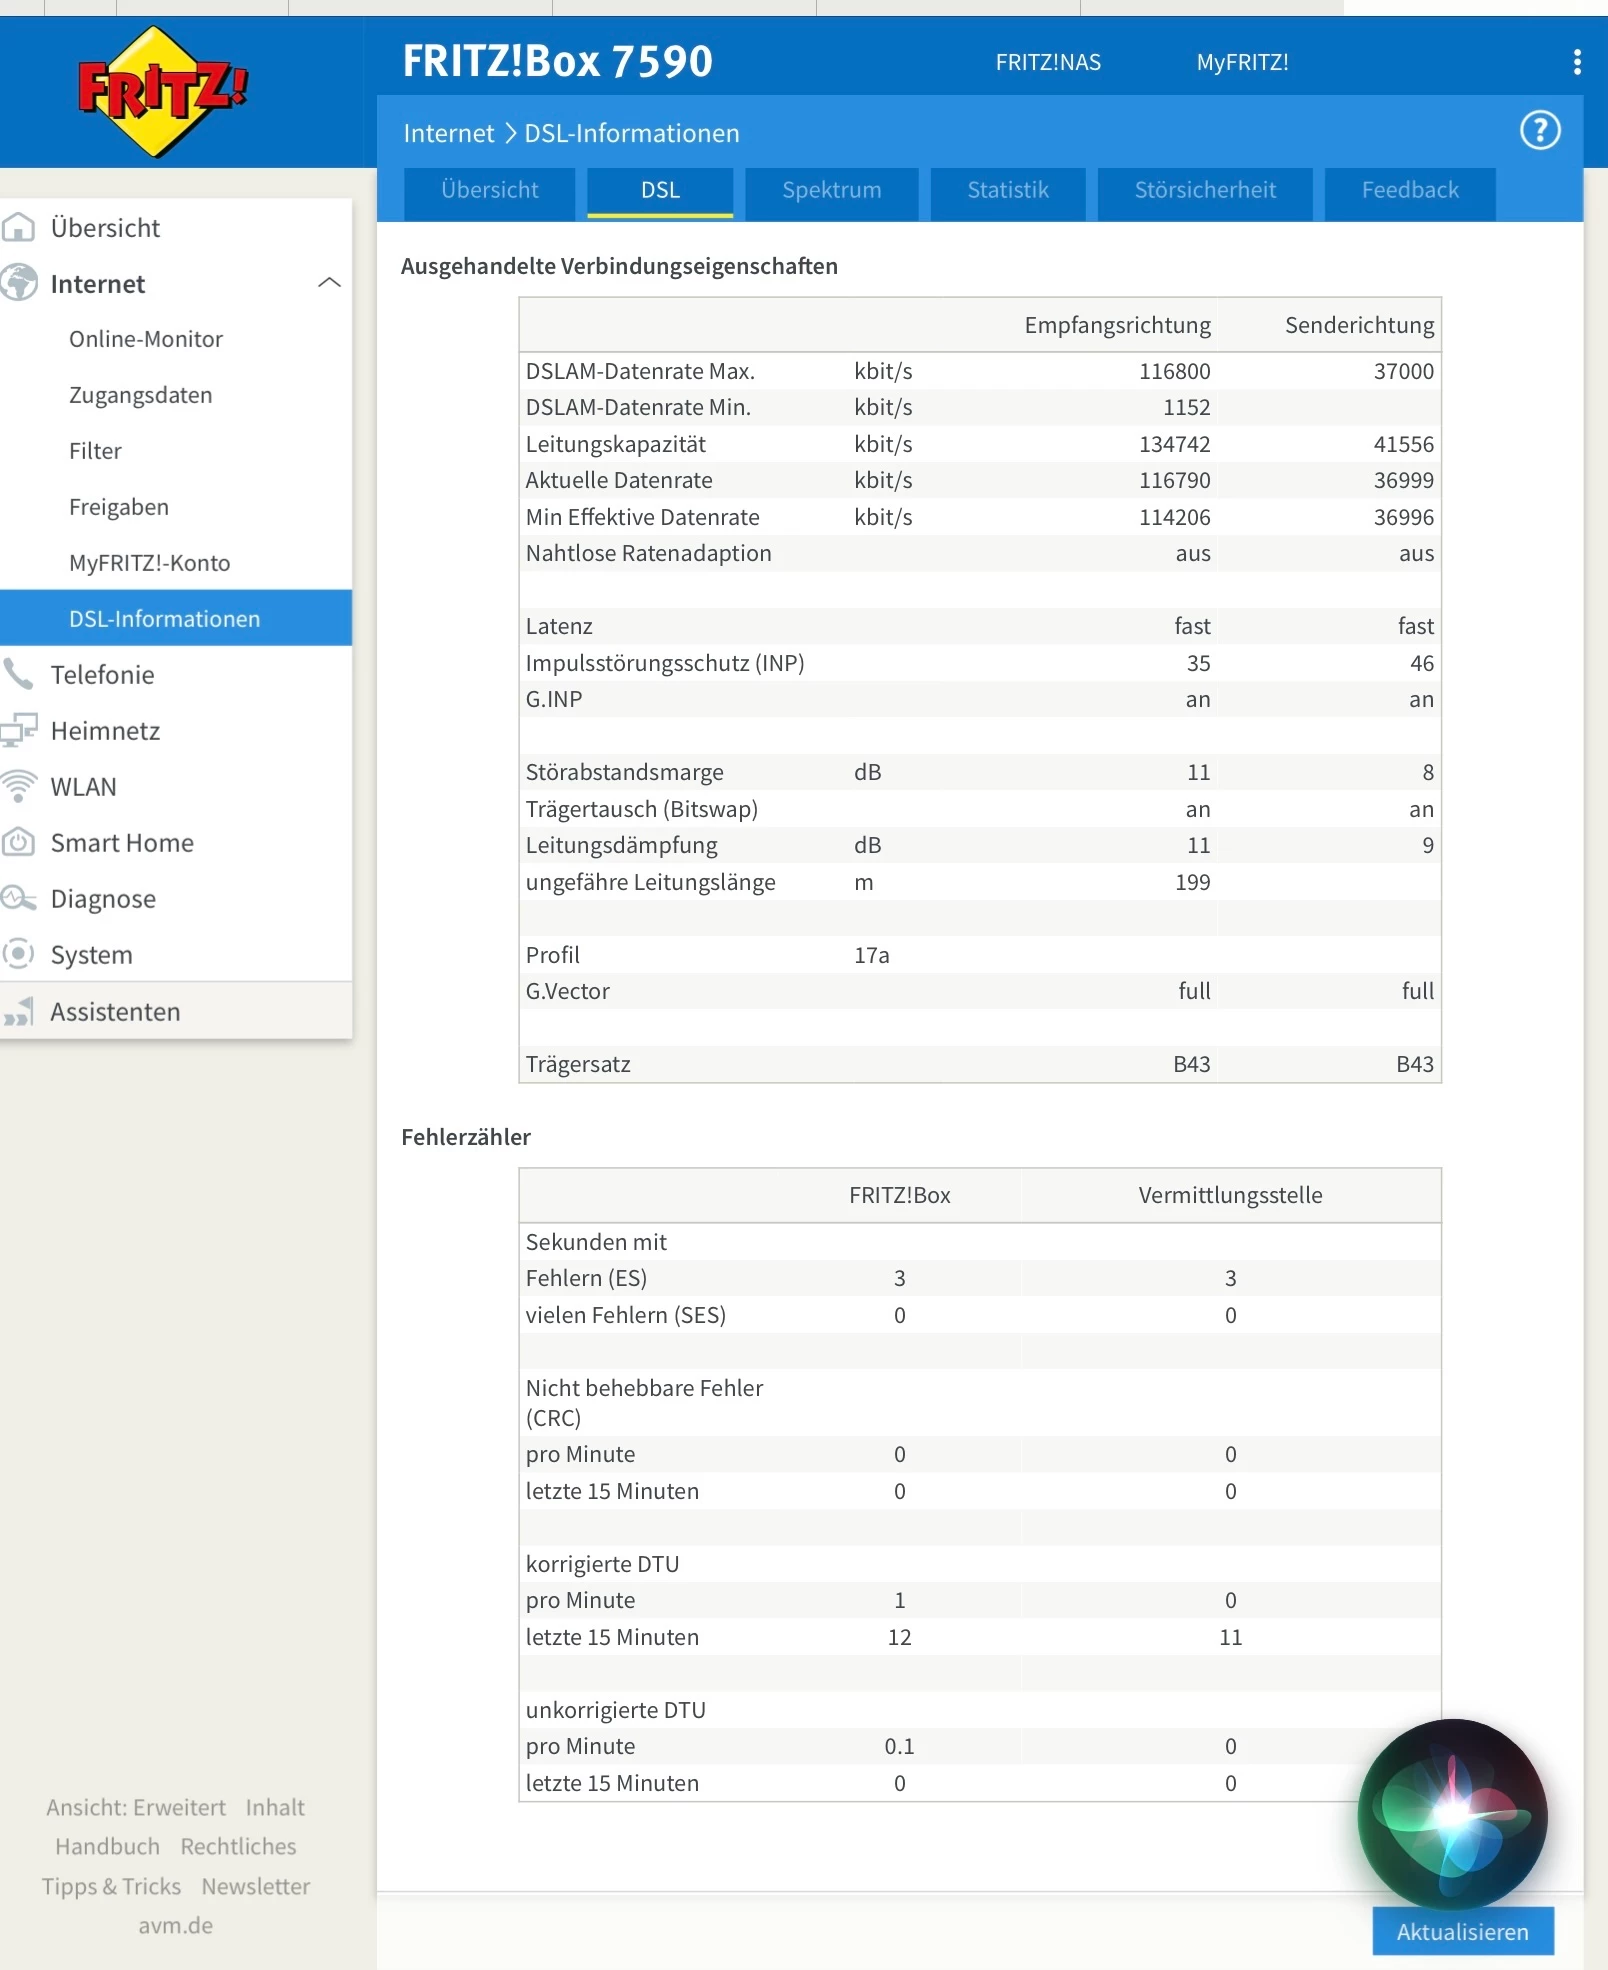Click the Empfangsrichtung column header
The height and width of the screenshot is (1970, 1608).
click(x=1117, y=325)
